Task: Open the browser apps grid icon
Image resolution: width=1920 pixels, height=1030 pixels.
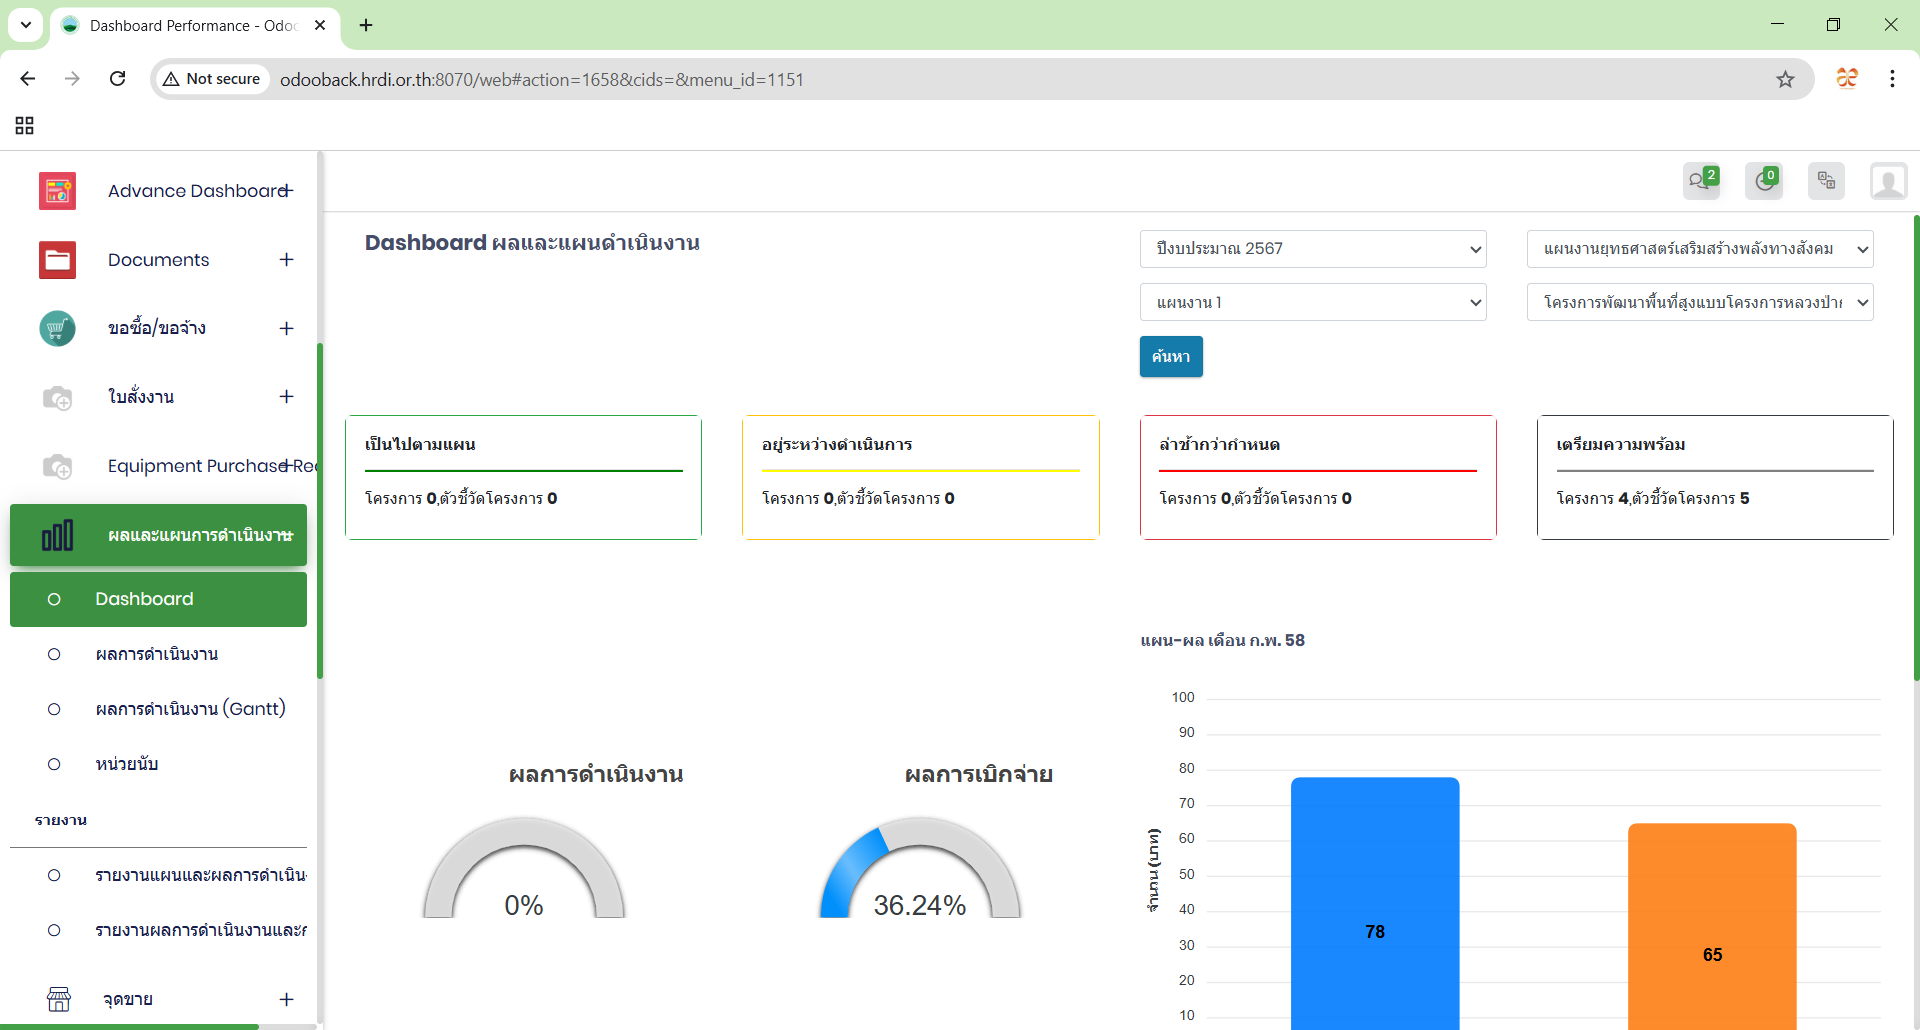Action: (25, 125)
